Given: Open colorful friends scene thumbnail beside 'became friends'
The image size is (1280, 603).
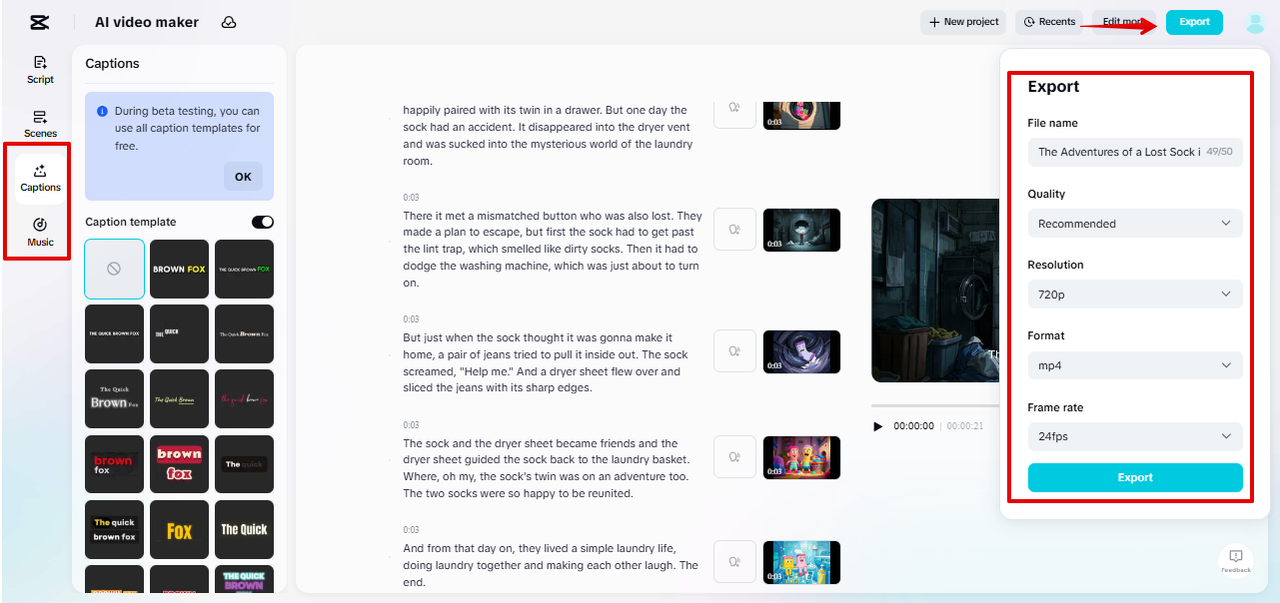Looking at the screenshot, I should pos(801,457).
